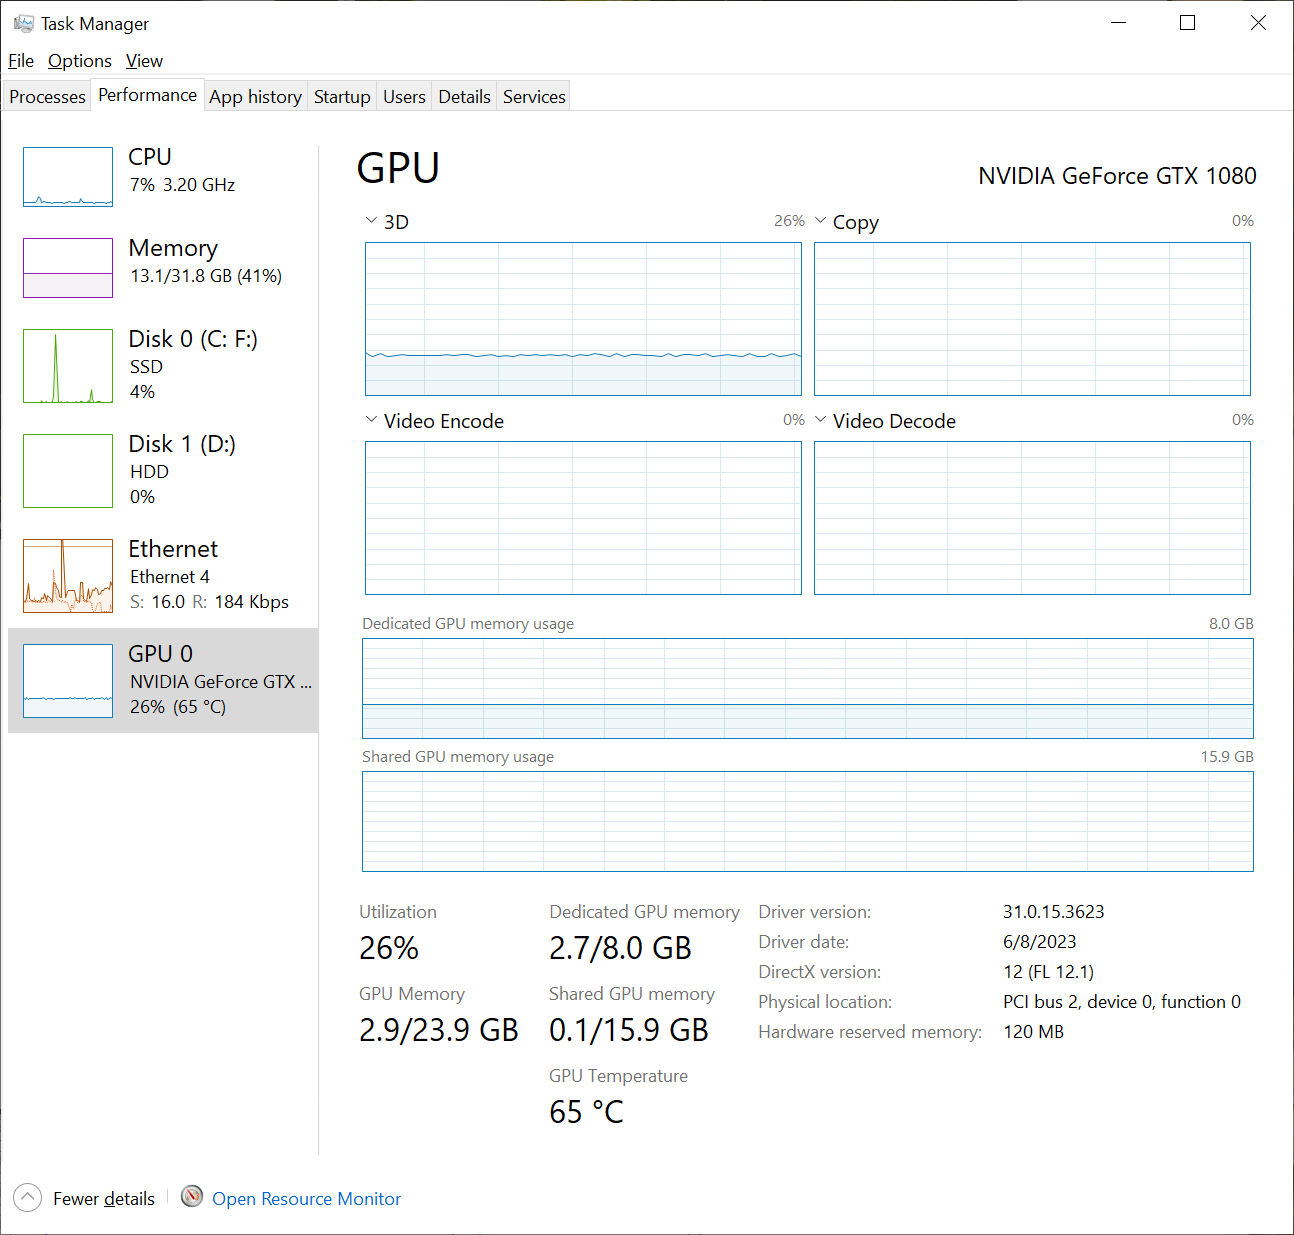Switch to the App history tab
Screen dimensions: 1294x1235
click(x=256, y=97)
